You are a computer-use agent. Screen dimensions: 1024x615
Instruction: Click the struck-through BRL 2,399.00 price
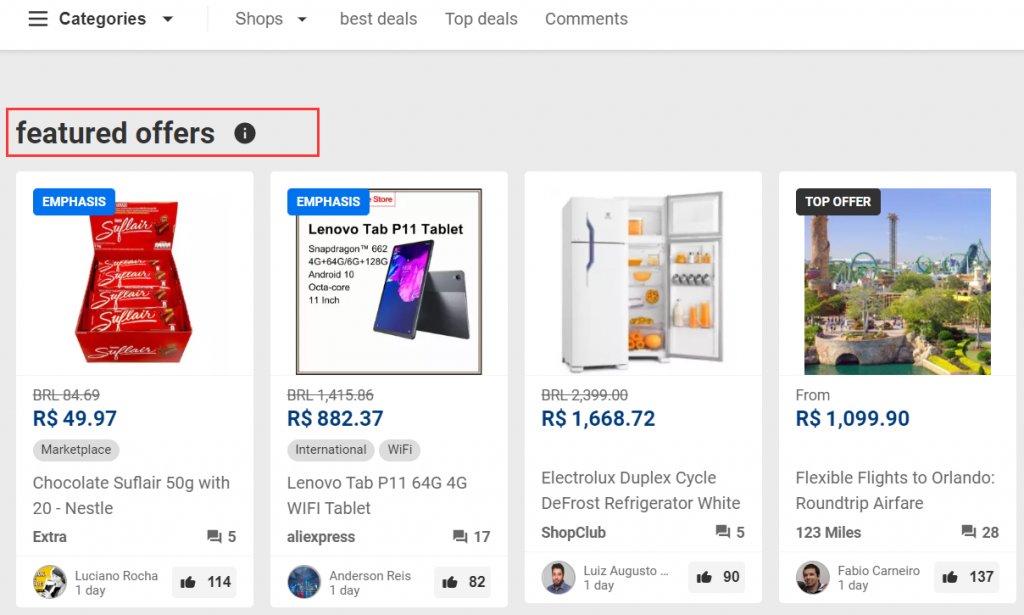[584, 395]
